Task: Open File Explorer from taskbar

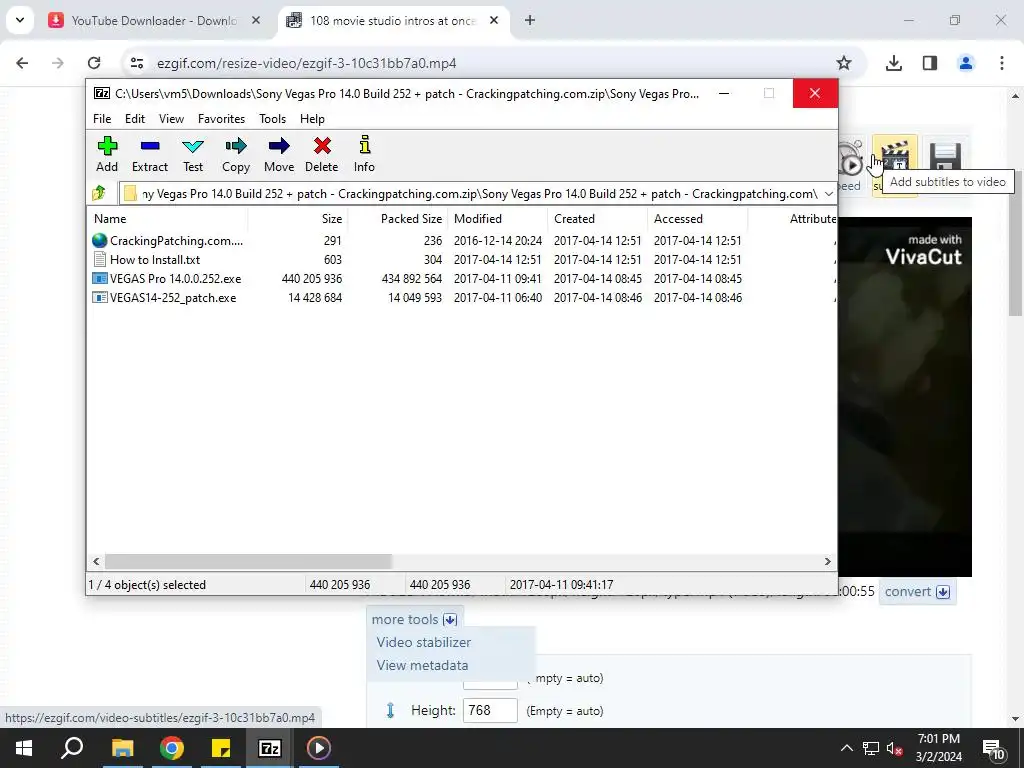Action: point(122,748)
